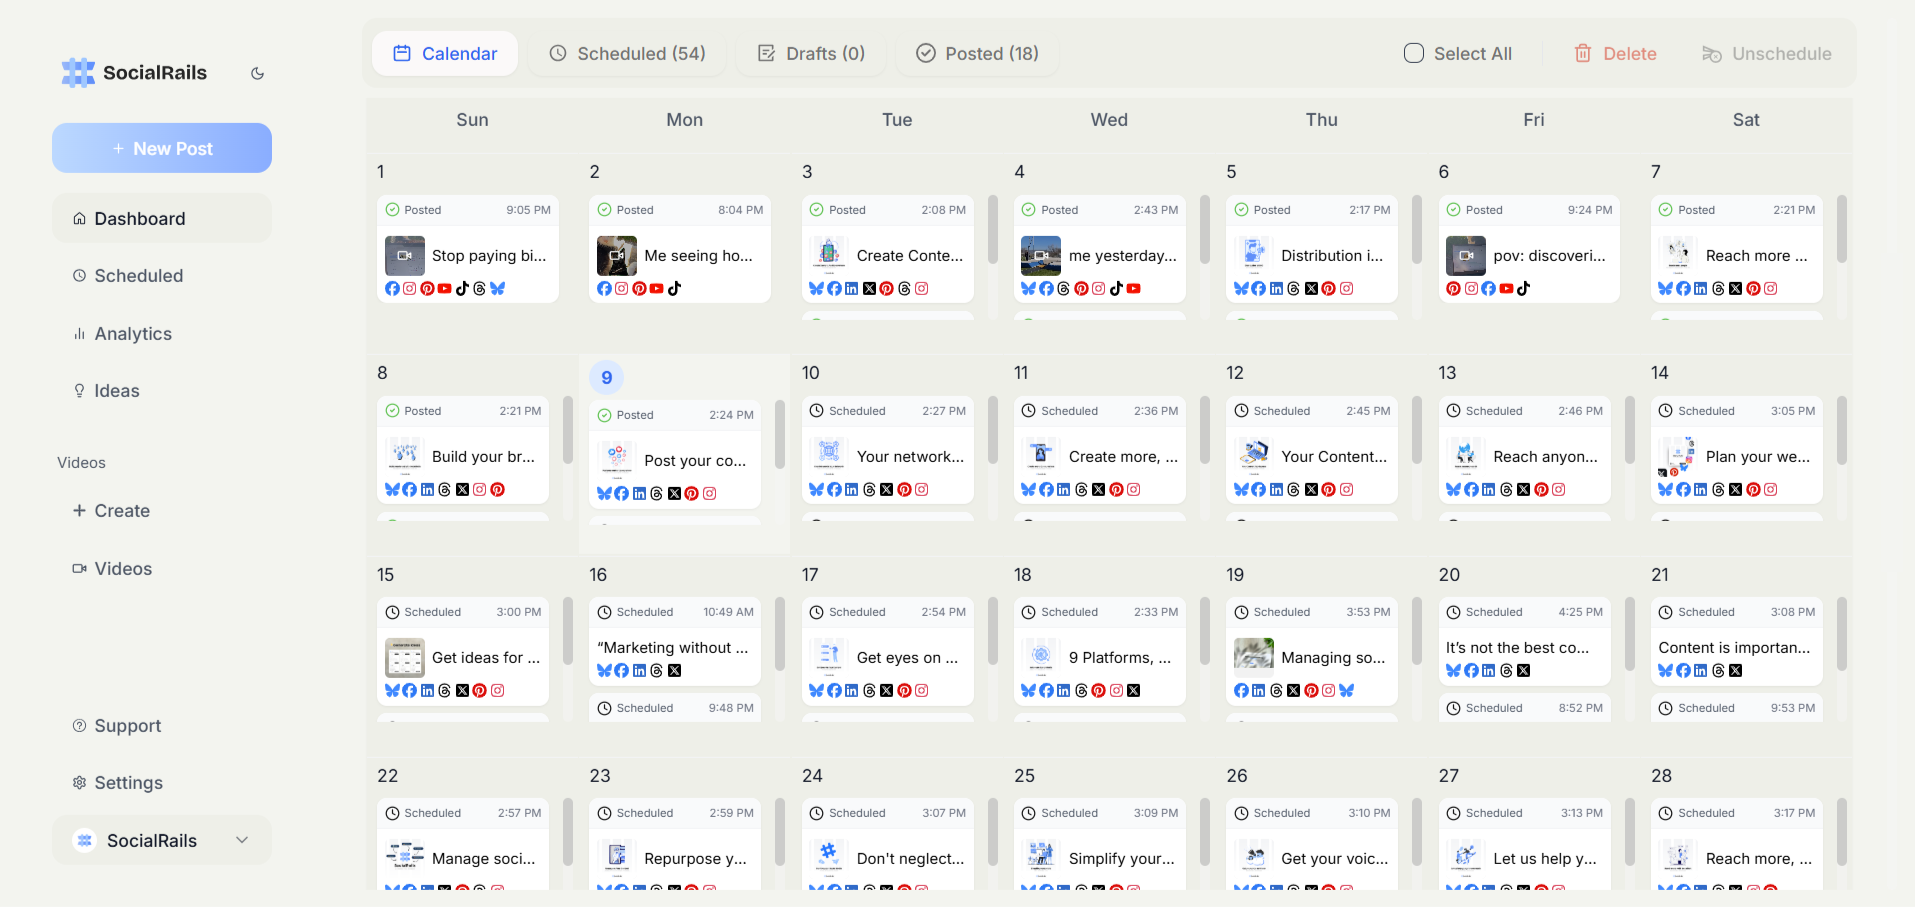
Task: Click the image thumbnail on the June 4 post
Action: pyautogui.click(x=1040, y=255)
